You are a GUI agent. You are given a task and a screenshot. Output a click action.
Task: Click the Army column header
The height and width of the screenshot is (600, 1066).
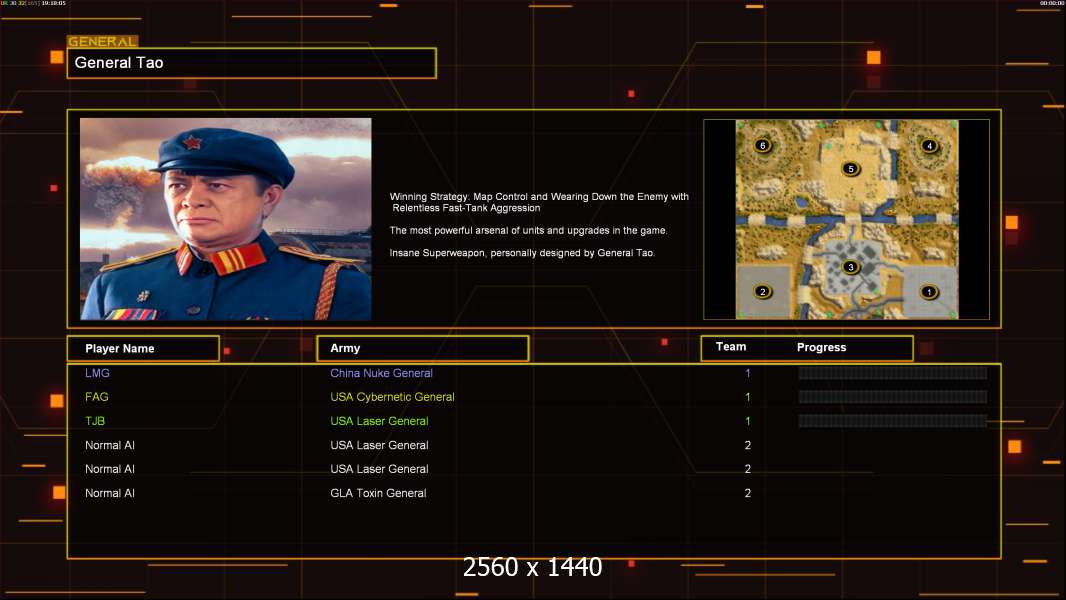[423, 348]
